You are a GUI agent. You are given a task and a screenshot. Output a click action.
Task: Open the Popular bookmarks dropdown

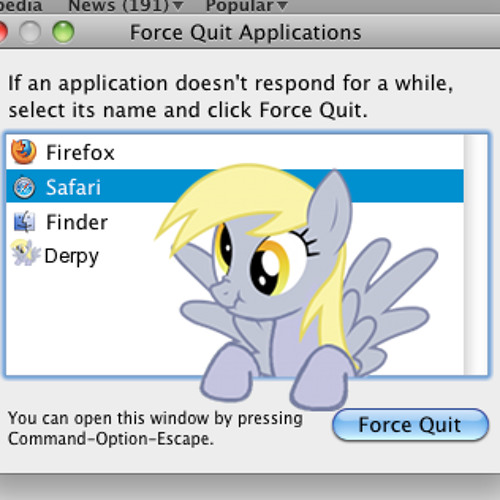click(x=246, y=5)
